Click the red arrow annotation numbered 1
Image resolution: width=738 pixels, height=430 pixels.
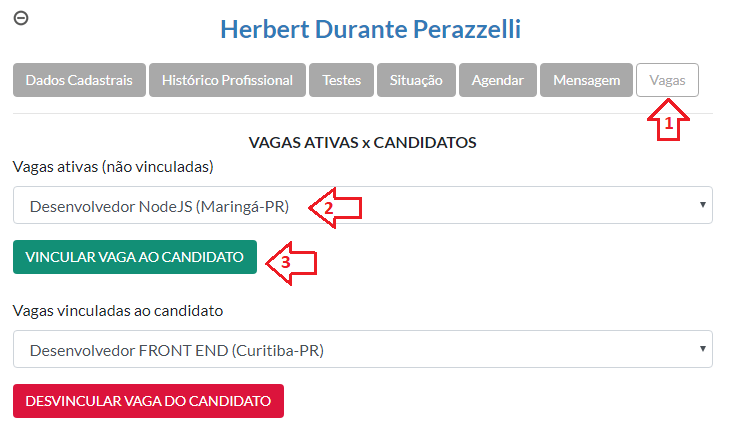(x=668, y=119)
